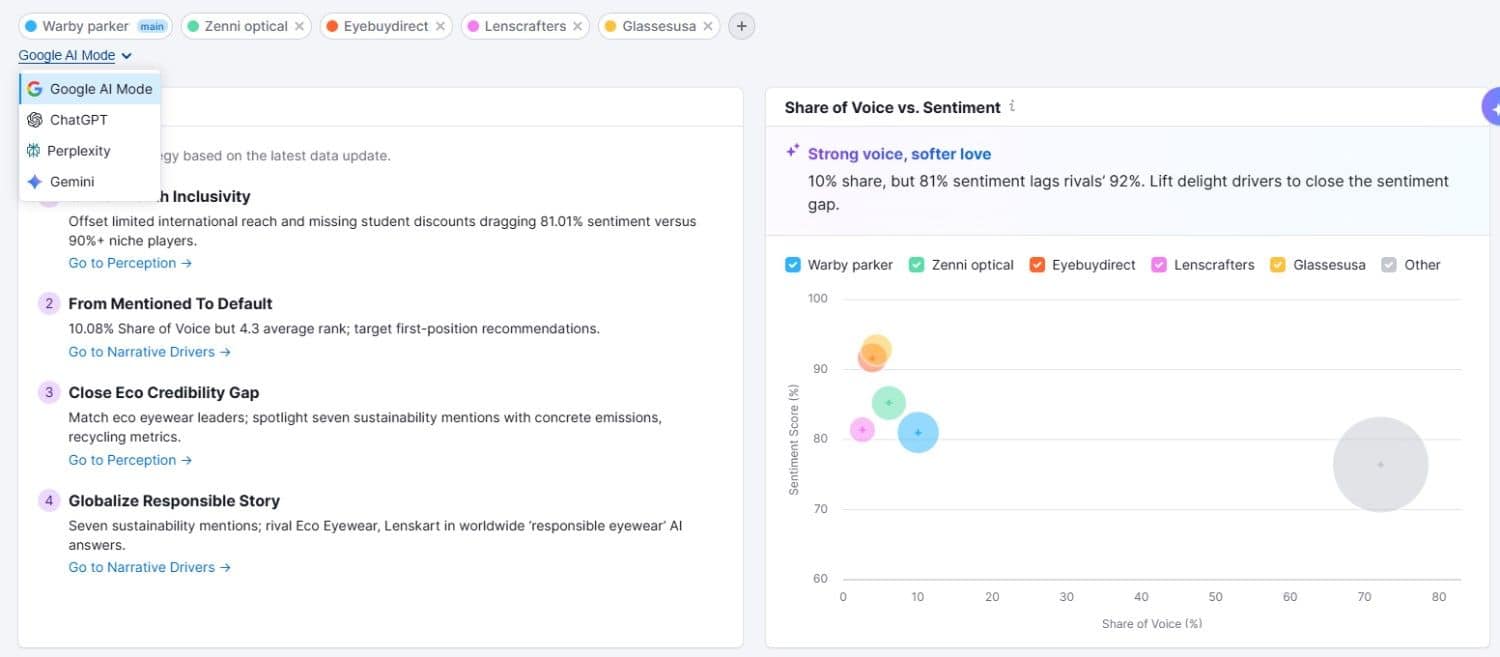Click the Strong voice, softer love headline
The image size is (1500, 657).
tap(900, 154)
